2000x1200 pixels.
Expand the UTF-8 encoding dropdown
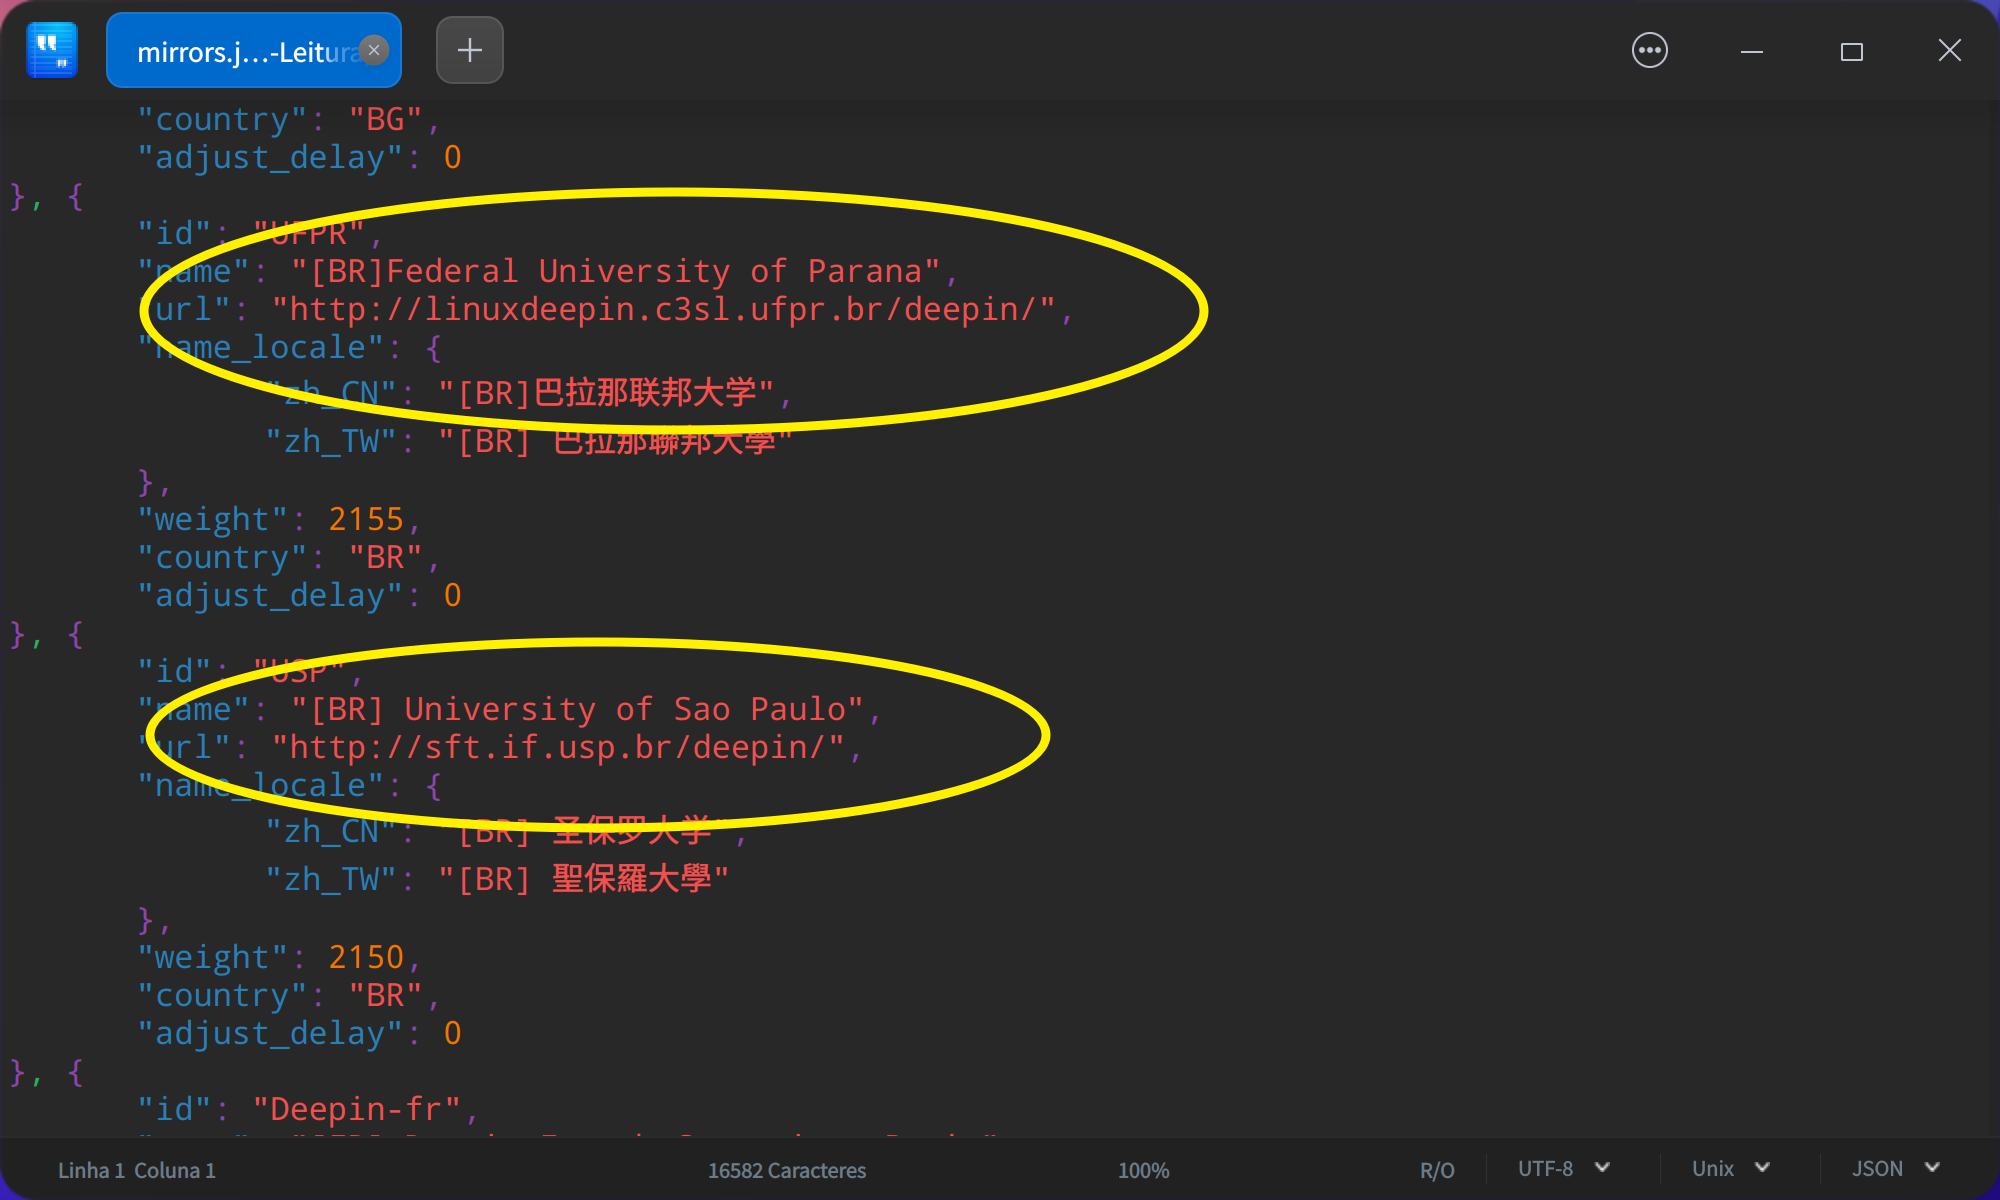click(x=1563, y=1168)
